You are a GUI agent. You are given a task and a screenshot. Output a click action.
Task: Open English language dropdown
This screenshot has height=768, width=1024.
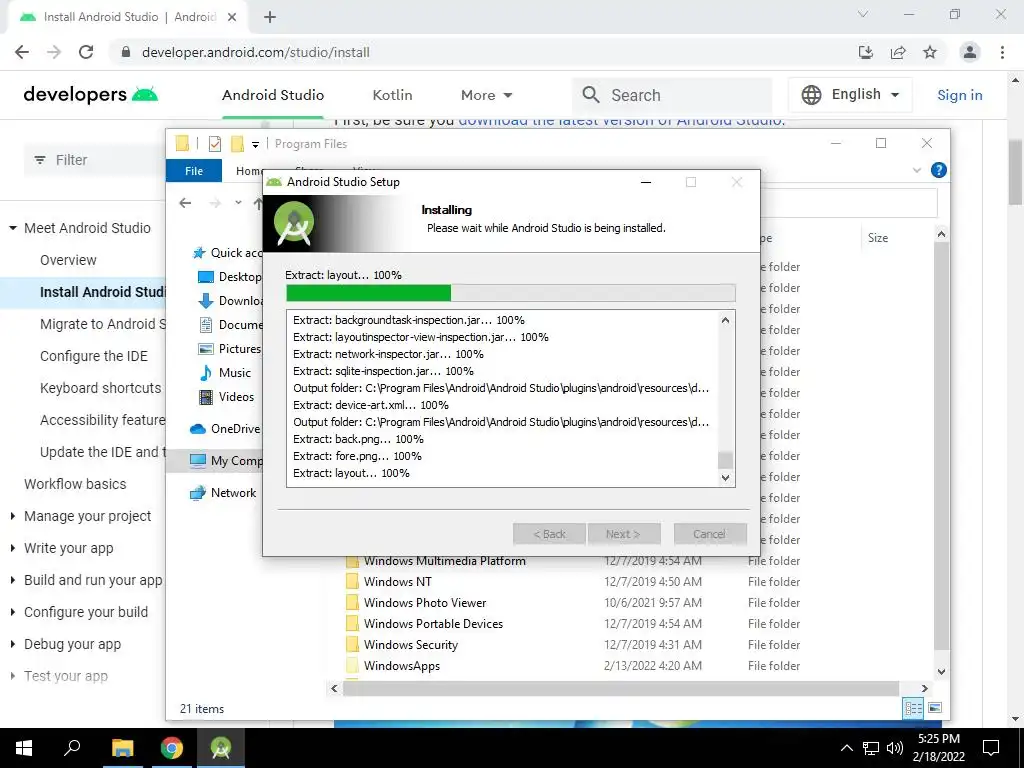coord(850,95)
